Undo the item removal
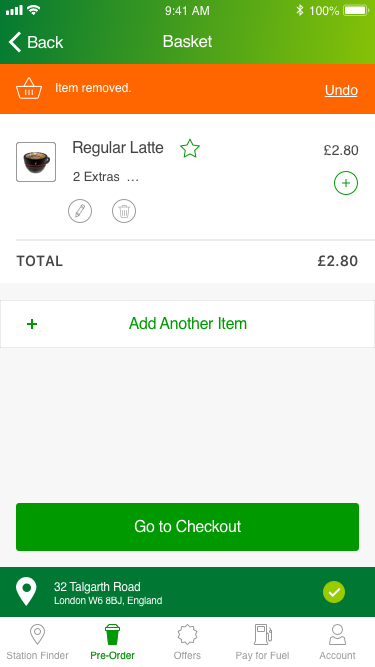The image size is (375, 667). pyautogui.click(x=341, y=90)
